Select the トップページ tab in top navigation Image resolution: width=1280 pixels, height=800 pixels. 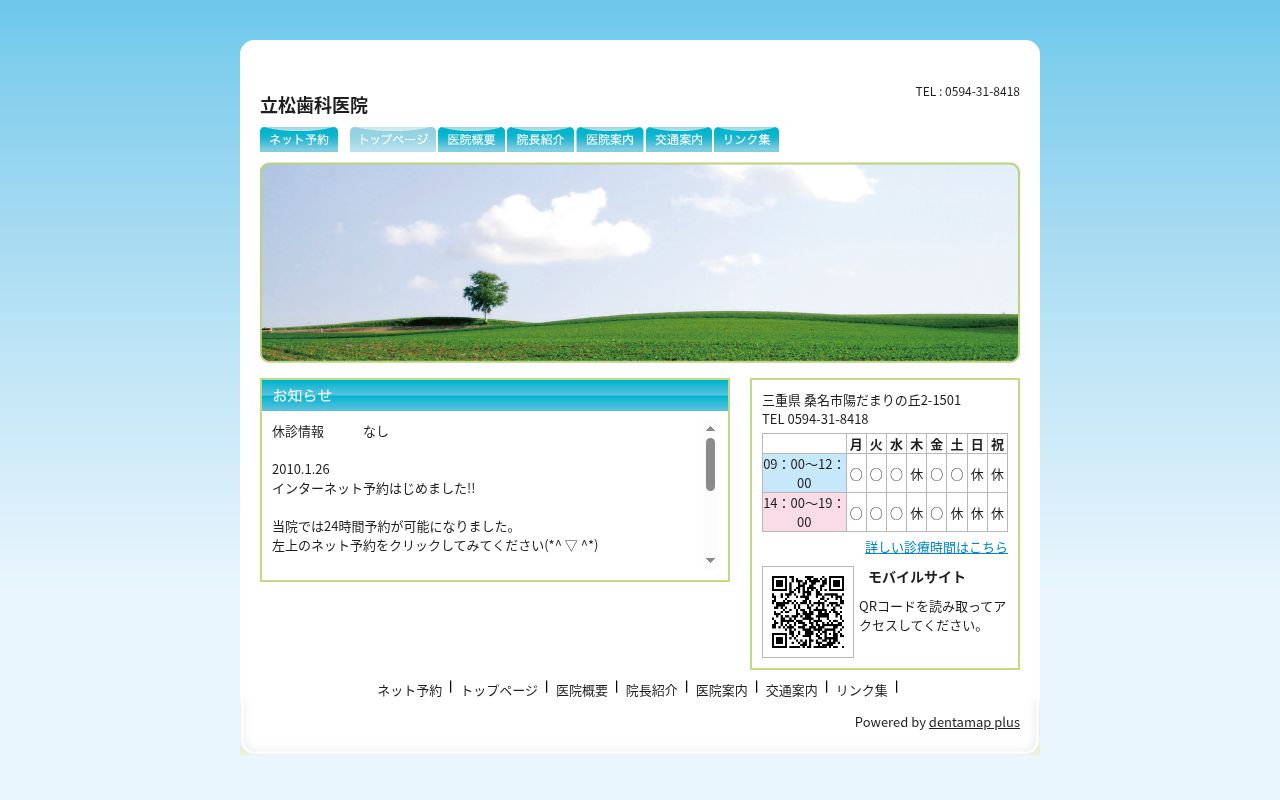393,140
